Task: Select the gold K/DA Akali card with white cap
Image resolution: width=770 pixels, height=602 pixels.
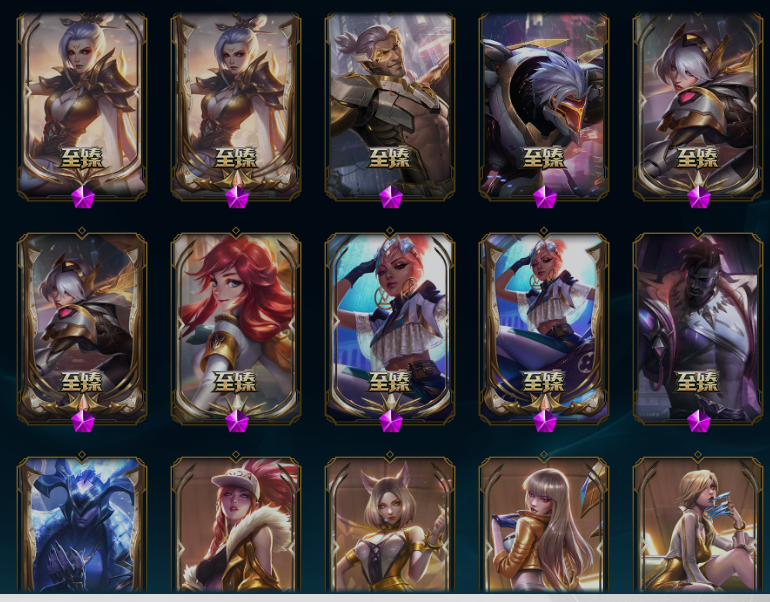Action: [x=236, y=524]
